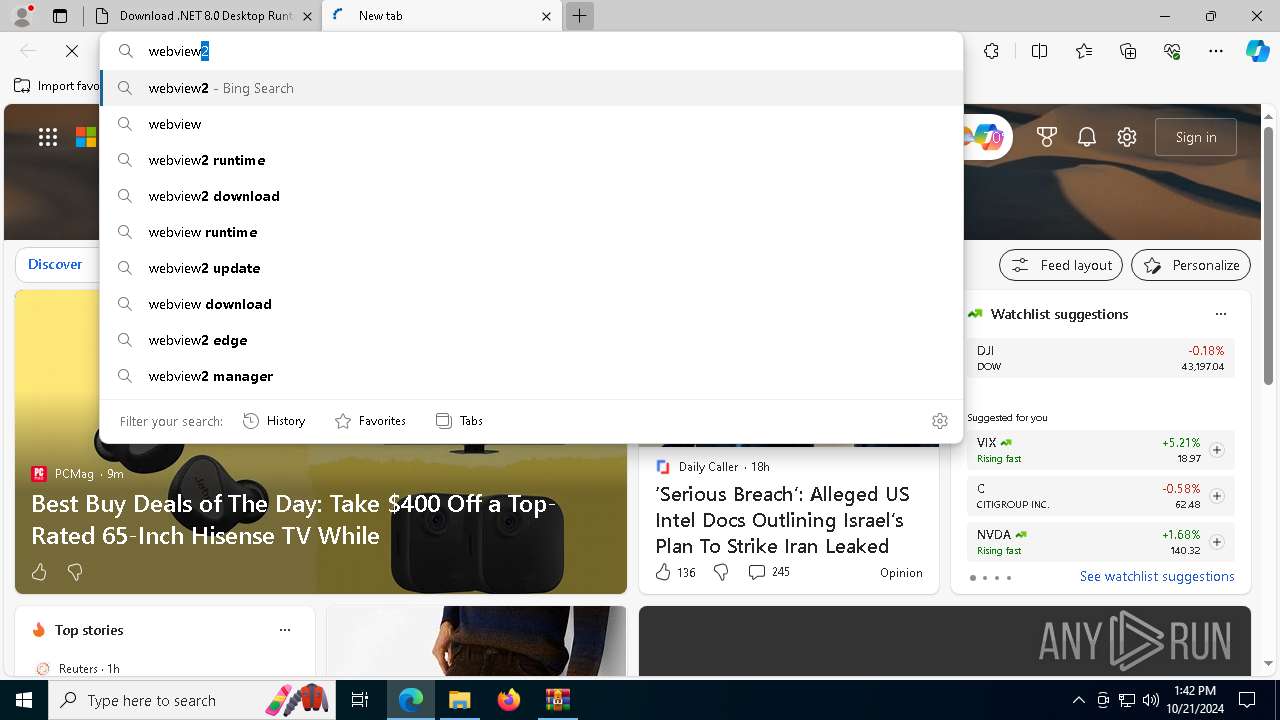Screen dimensions: 1280x720
Task: Open the Edge profile icon
Action: (x=22, y=16)
